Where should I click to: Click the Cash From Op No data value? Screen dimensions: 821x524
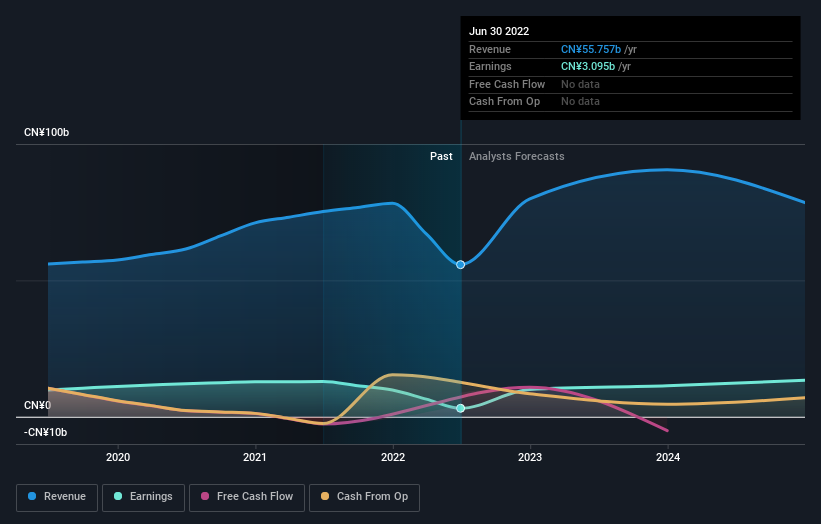tap(580, 102)
